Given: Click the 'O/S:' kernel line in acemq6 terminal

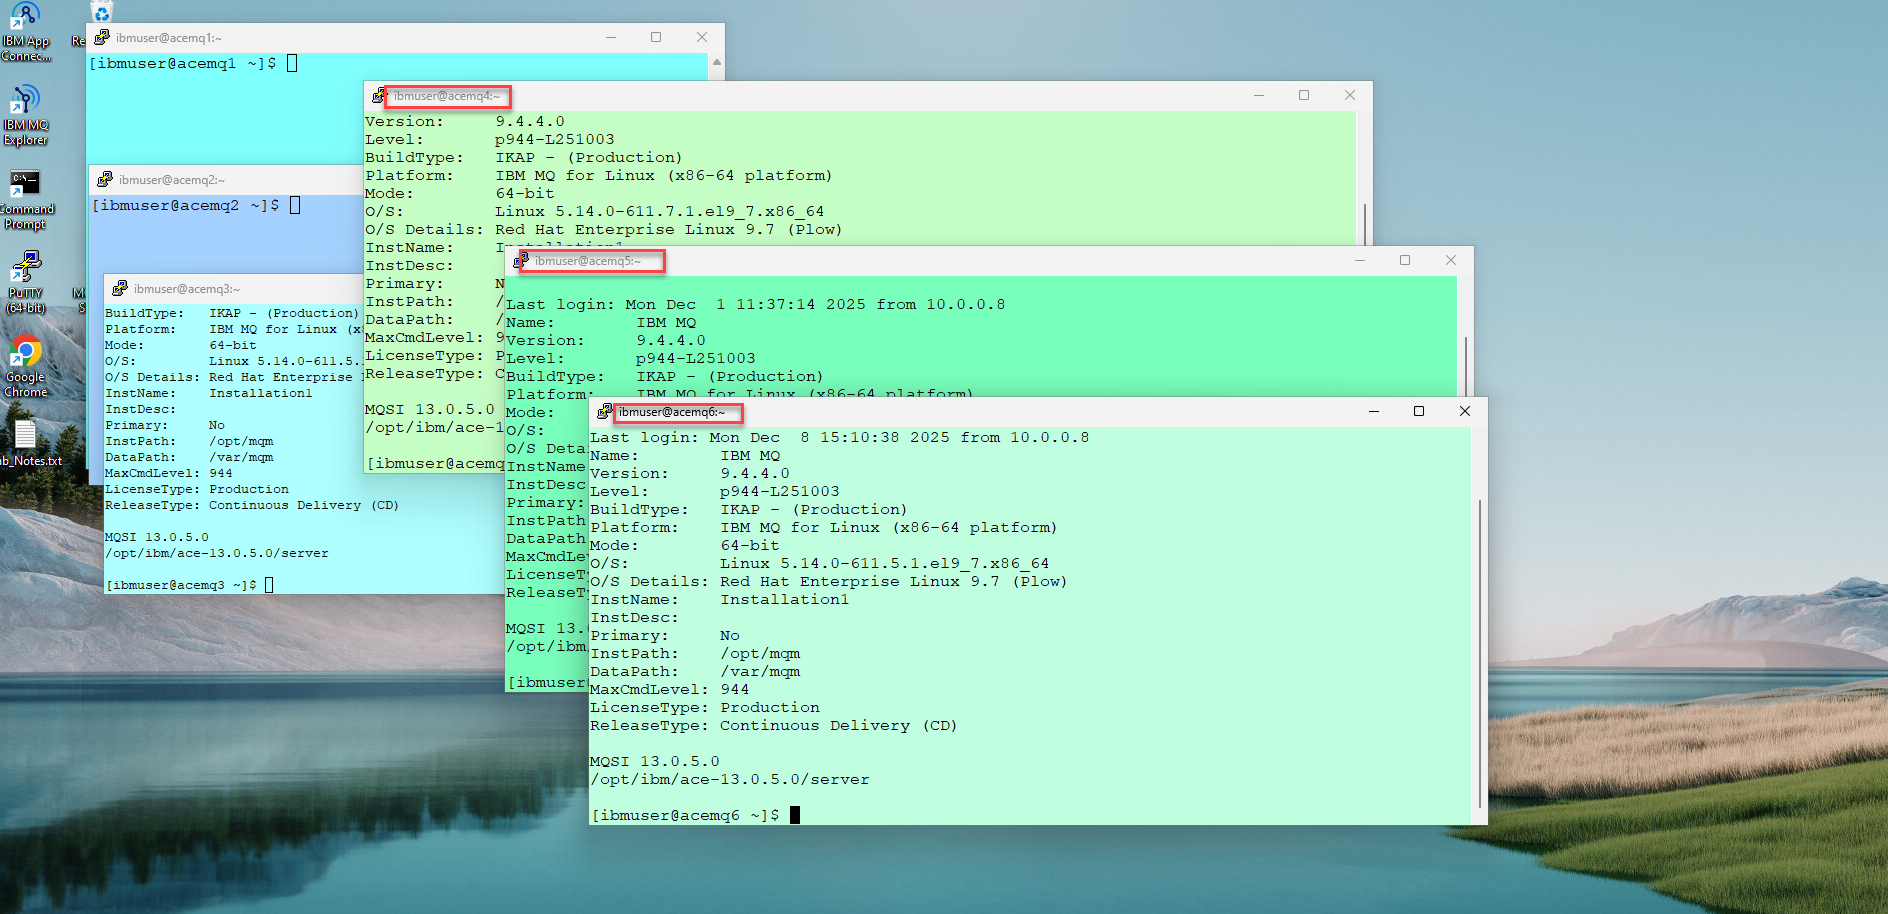Looking at the screenshot, I should pos(819,563).
